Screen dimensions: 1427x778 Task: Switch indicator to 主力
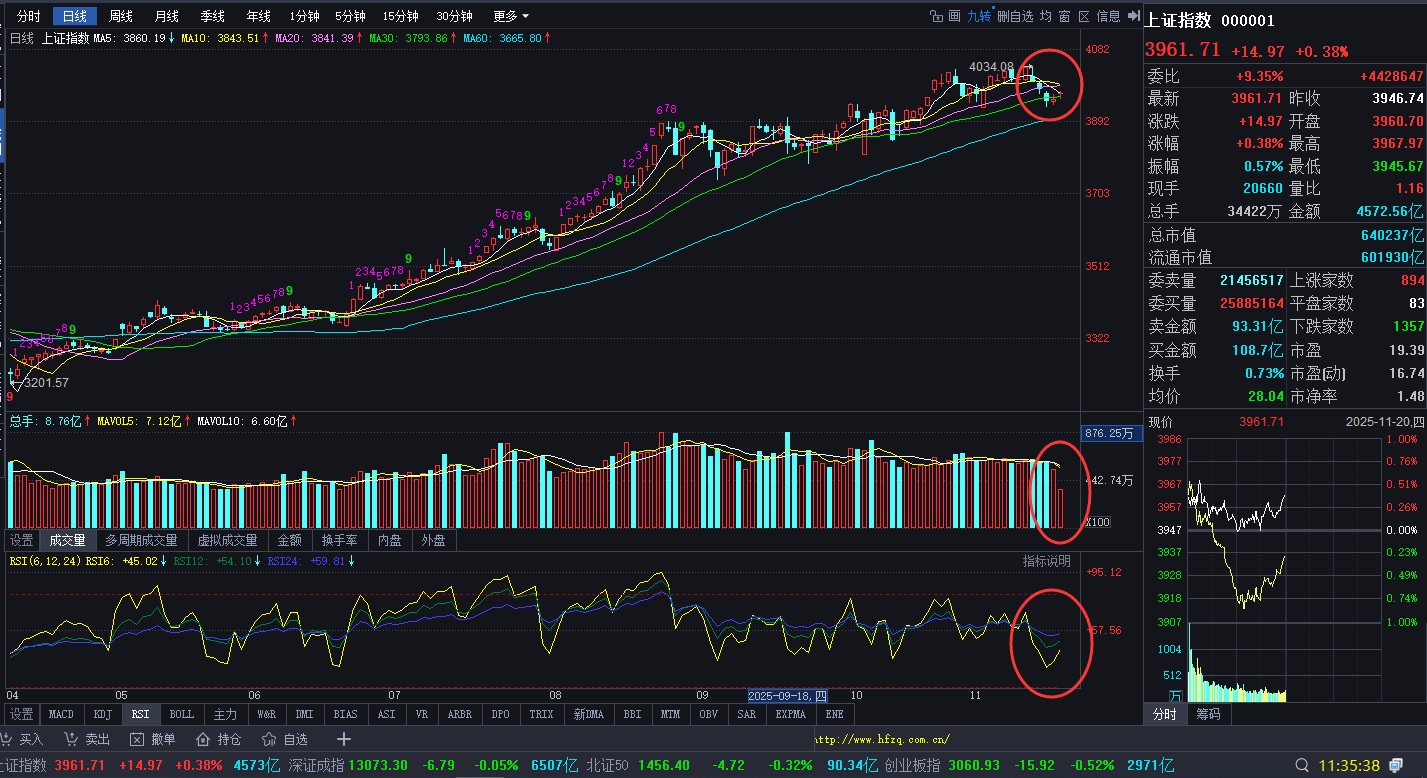point(225,714)
